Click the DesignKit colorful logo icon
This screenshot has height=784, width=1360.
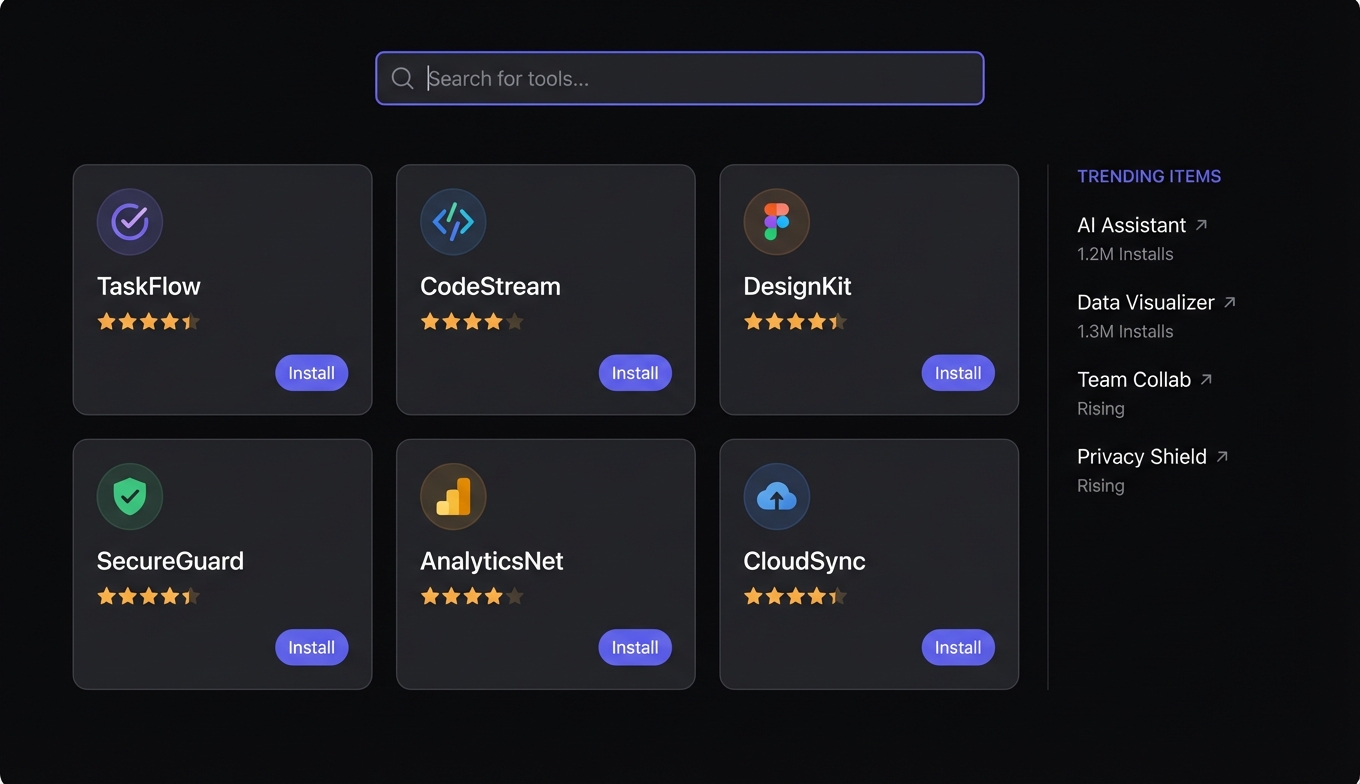pyautogui.click(x=776, y=221)
